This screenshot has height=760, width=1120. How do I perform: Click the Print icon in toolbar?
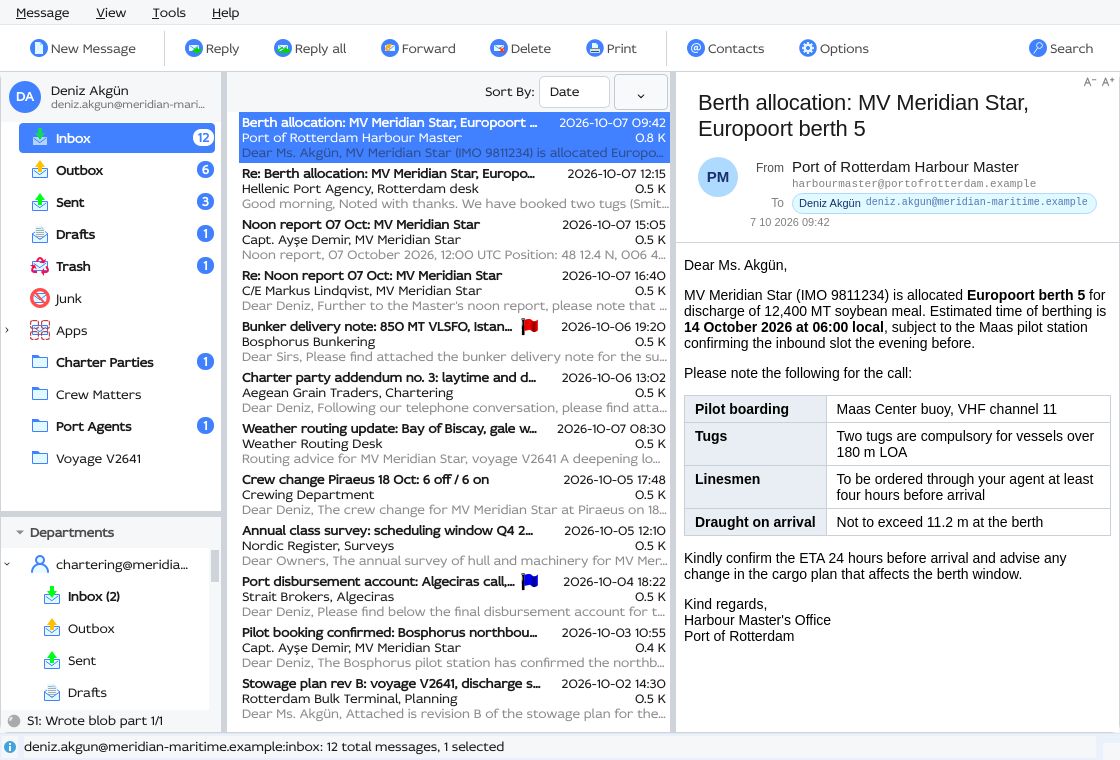pyautogui.click(x=594, y=48)
